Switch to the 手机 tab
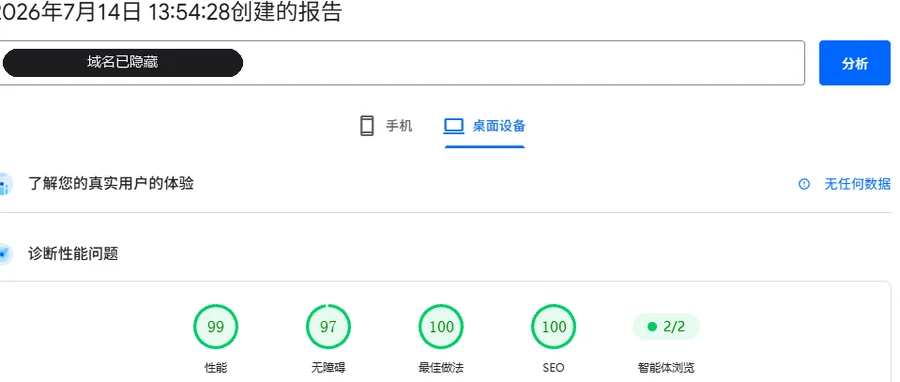This screenshot has width=900, height=382. 386,126
